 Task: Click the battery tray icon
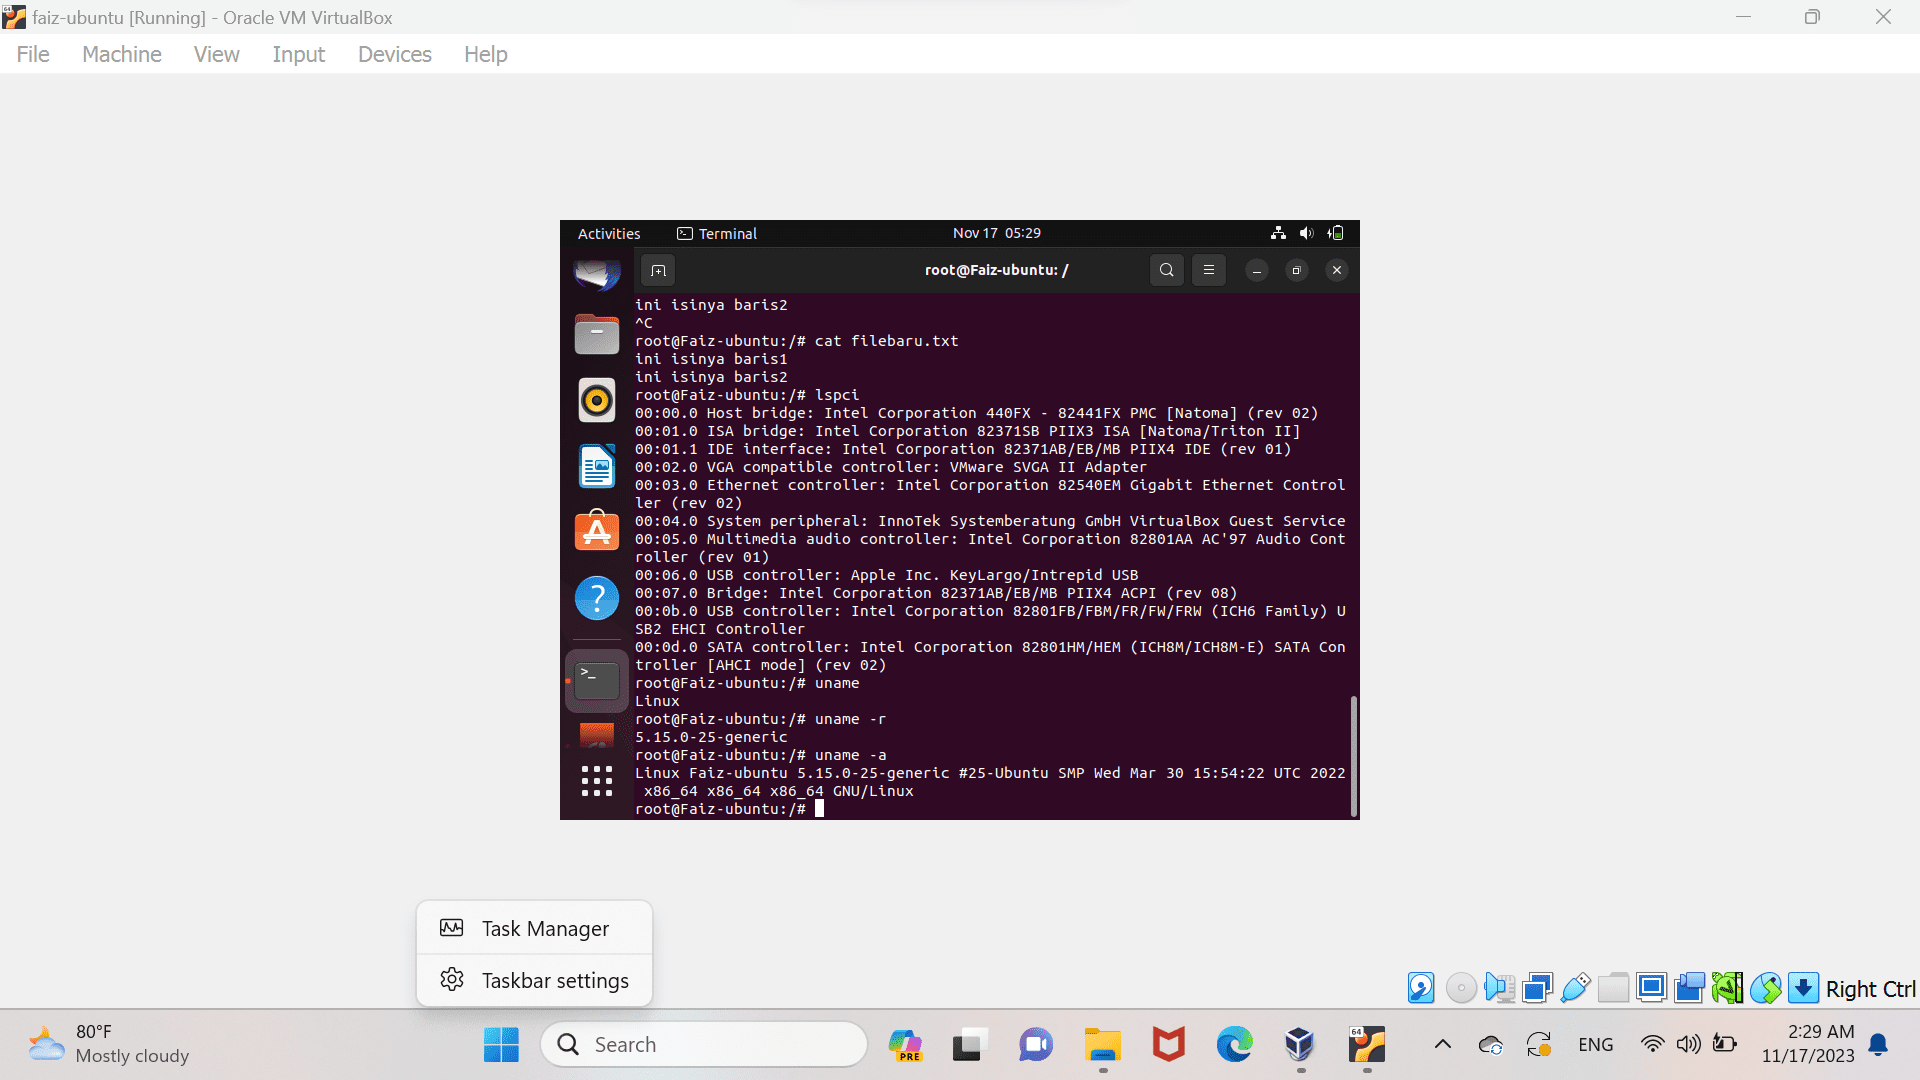tap(1725, 1045)
